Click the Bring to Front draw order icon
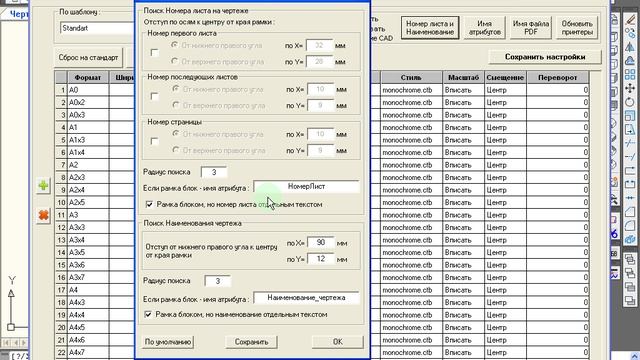640x360 pixels. (630, 259)
